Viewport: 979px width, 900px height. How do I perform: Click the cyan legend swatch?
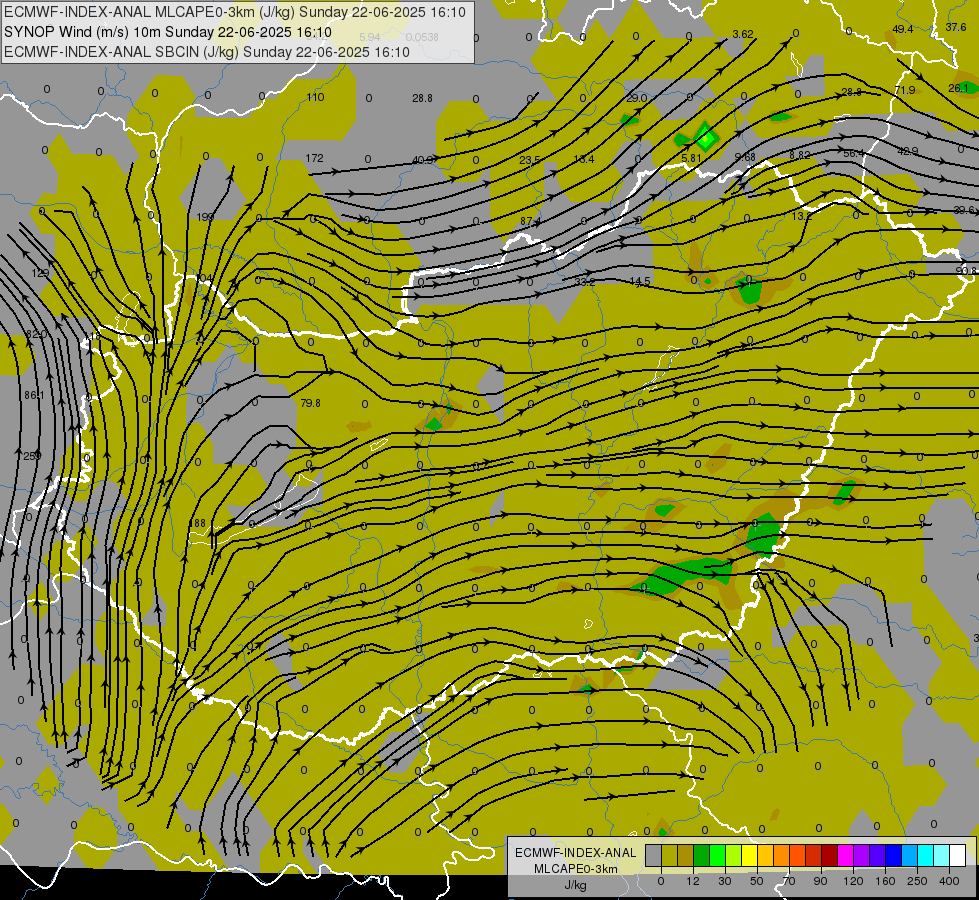pos(925,856)
